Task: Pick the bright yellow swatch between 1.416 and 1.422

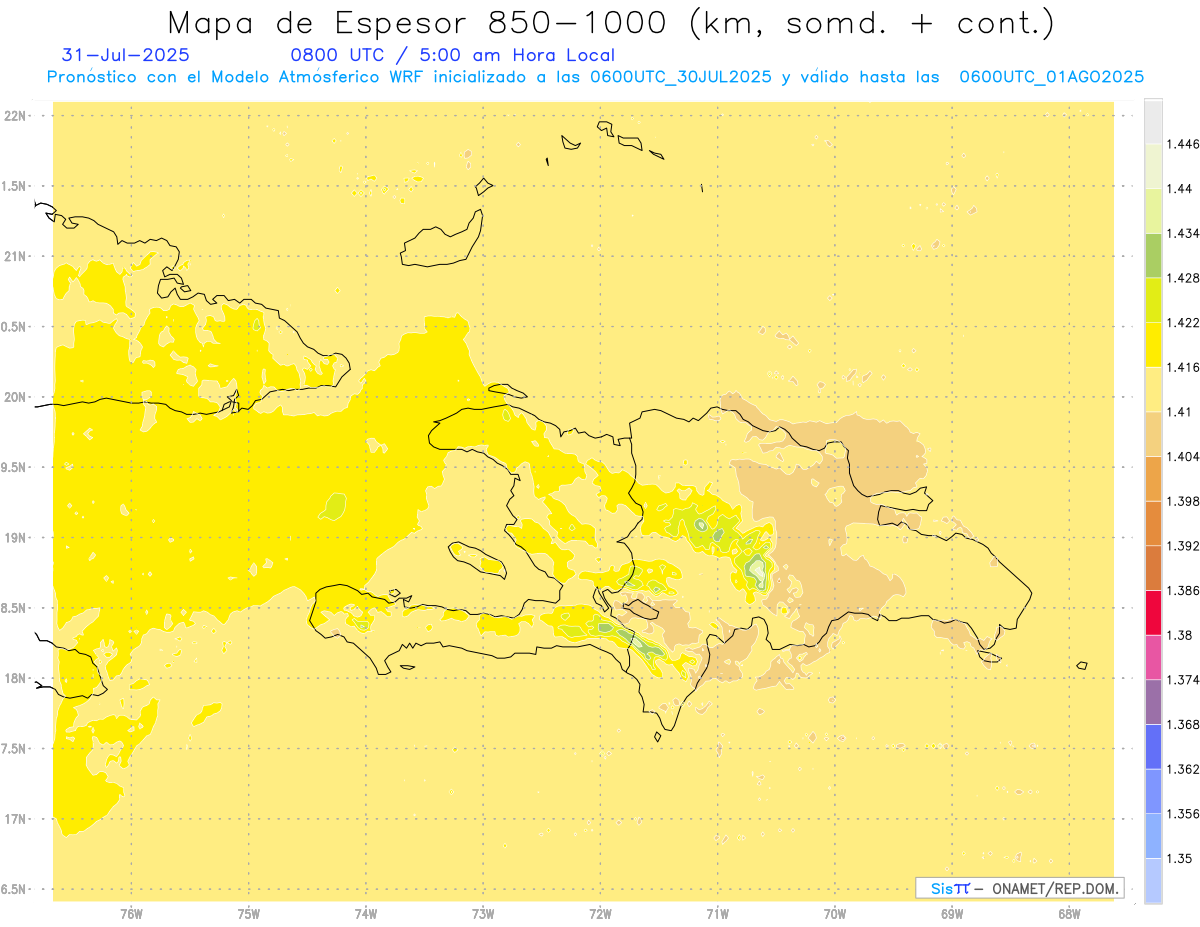Action: point(1153,344)
